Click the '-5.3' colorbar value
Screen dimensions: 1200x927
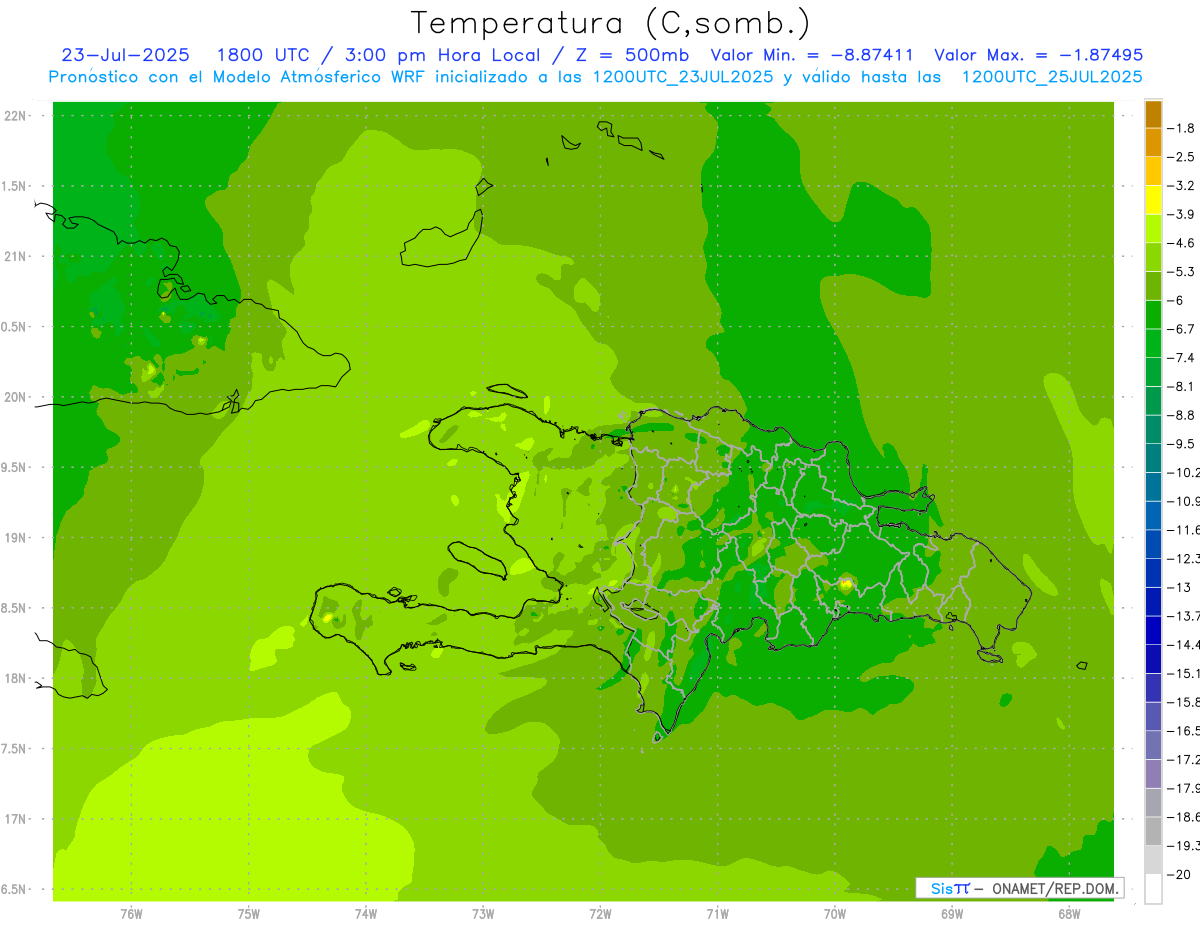click(x=1181, y=272)
